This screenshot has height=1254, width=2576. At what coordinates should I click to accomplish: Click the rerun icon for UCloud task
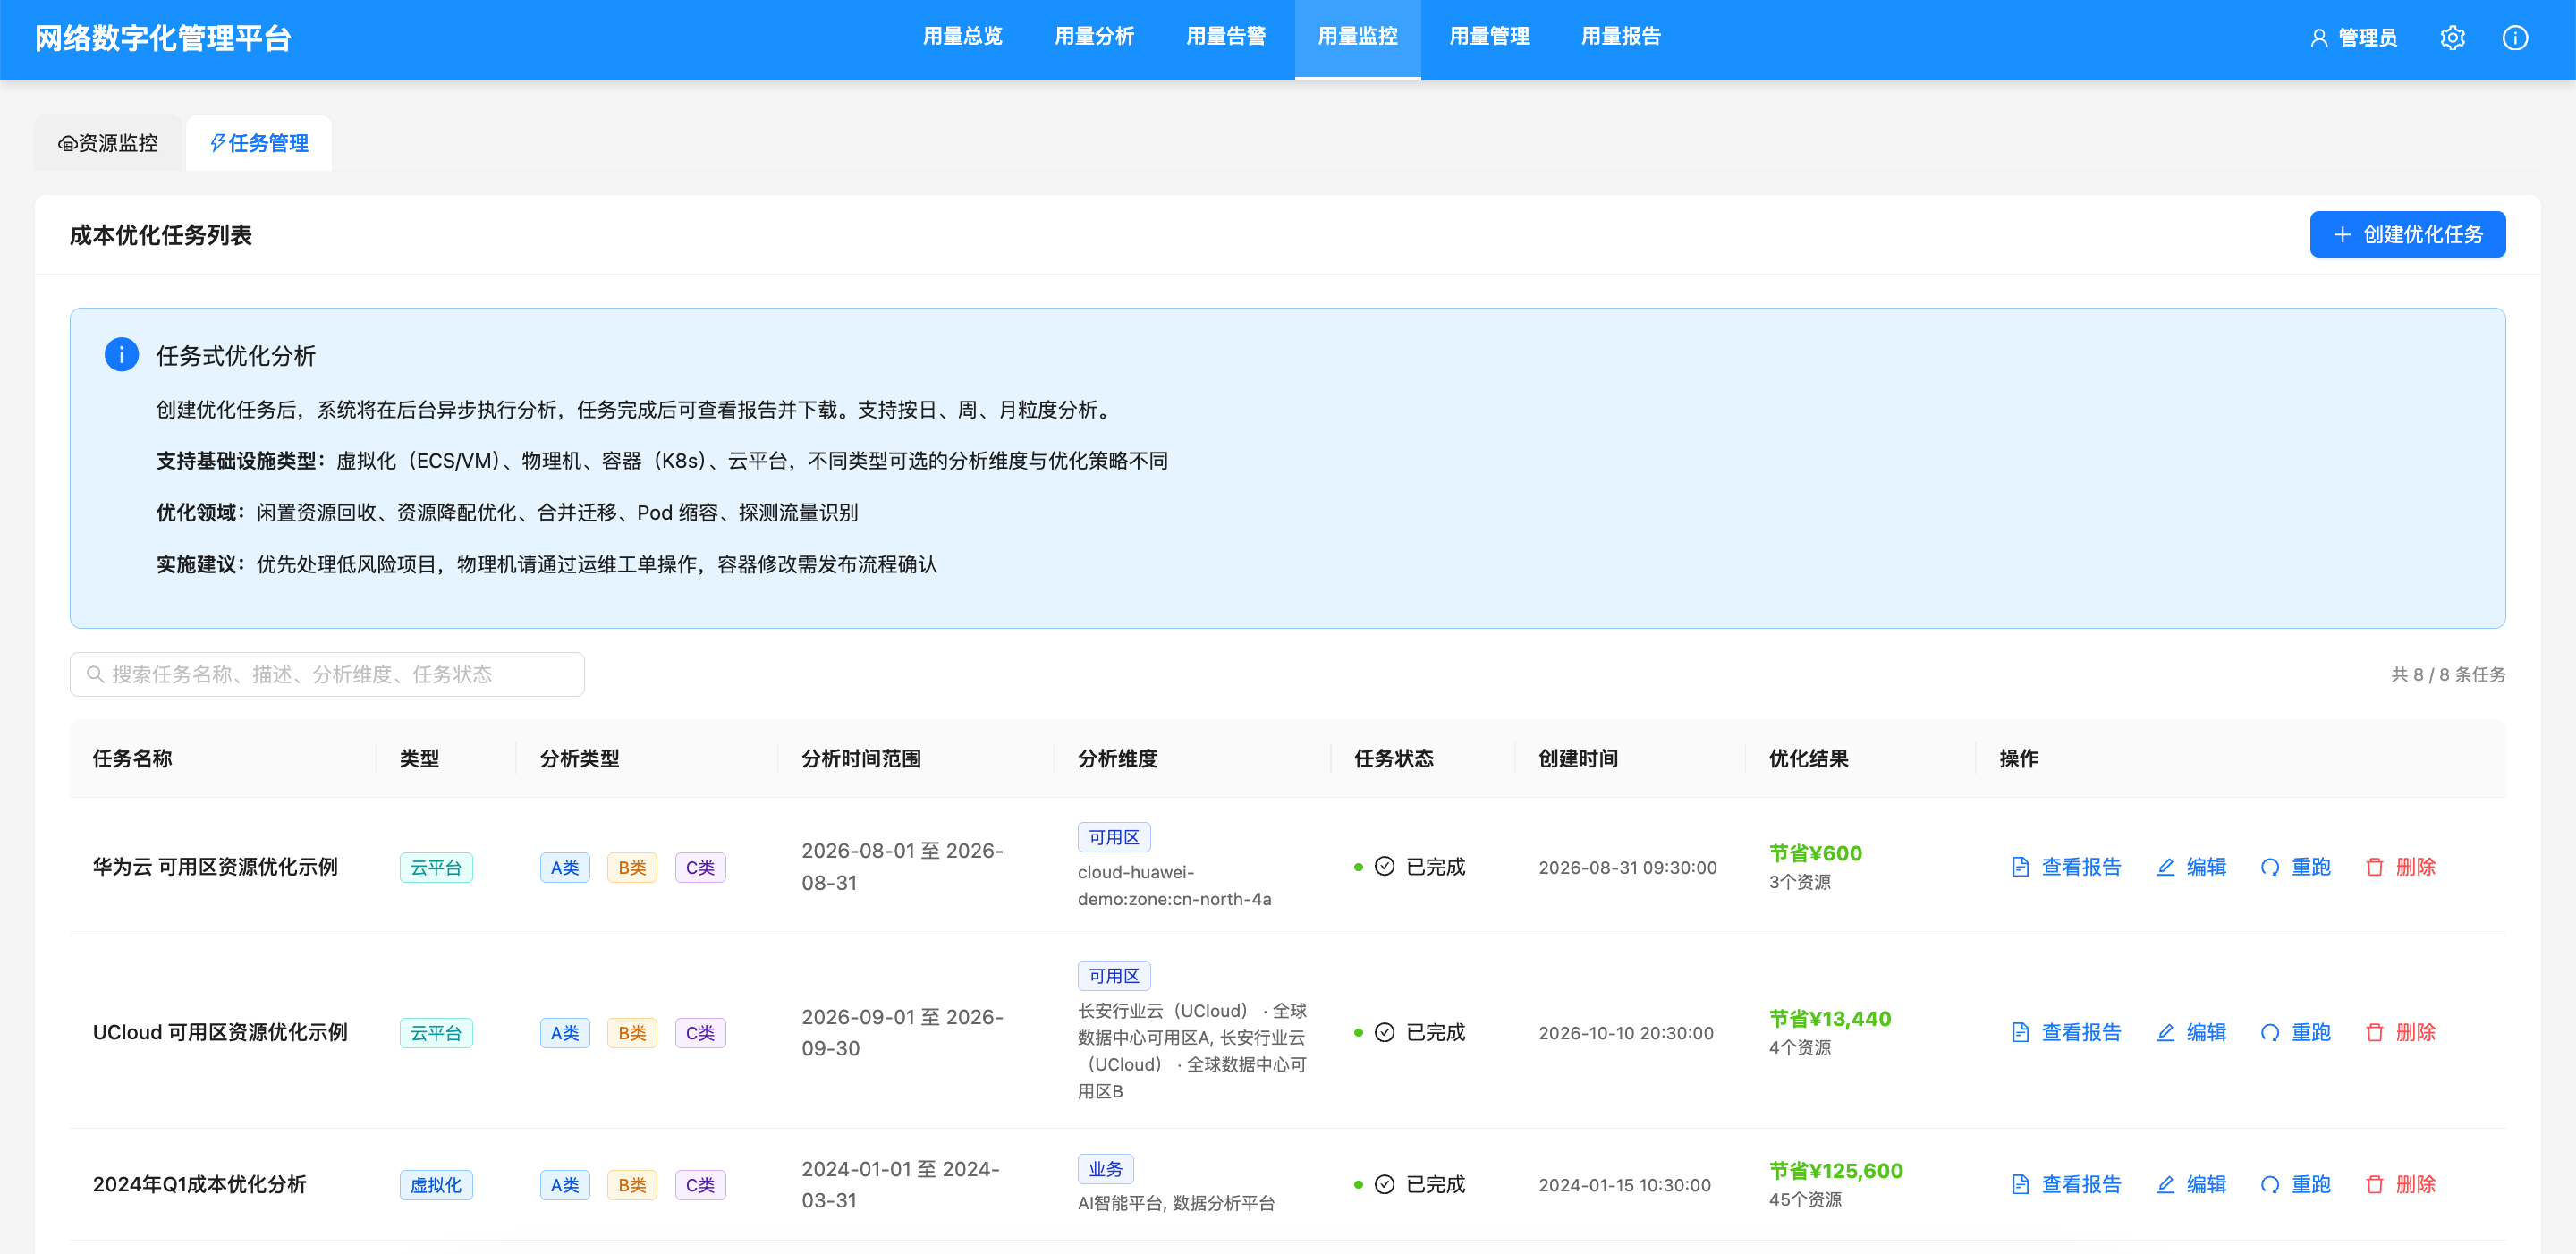(x=2270, y=1032)
